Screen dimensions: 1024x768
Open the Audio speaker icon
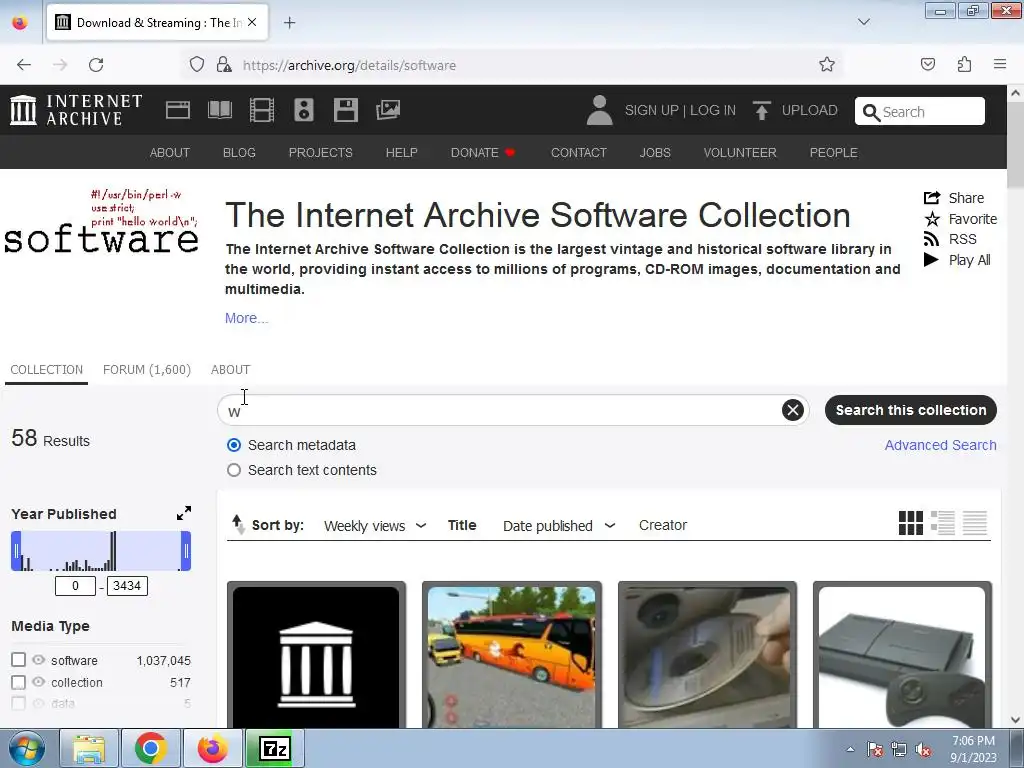coord(304,110)
